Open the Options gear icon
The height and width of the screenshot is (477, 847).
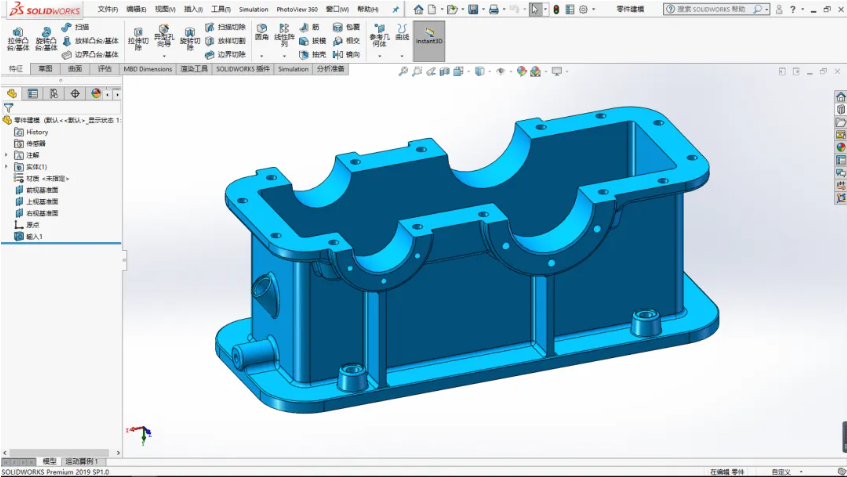coord(583,9)
